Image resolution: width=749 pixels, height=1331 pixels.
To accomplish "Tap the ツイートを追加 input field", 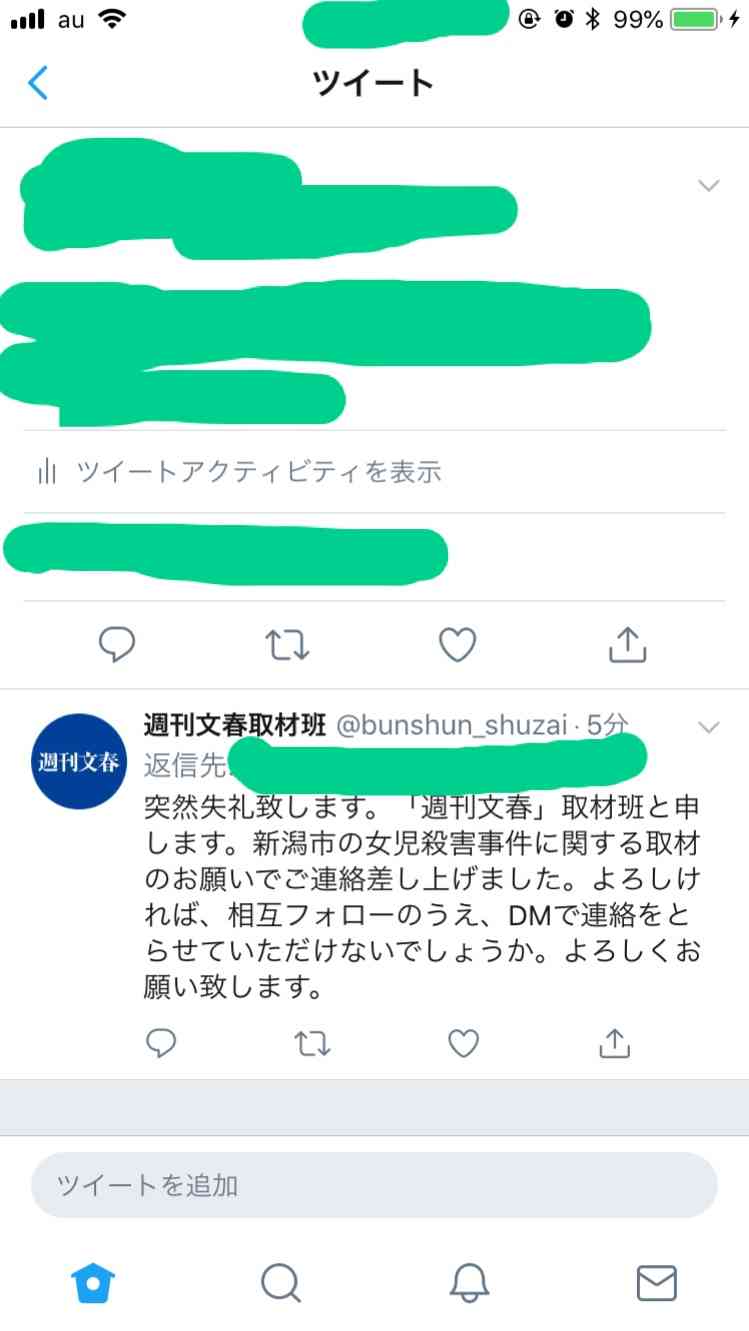I will pos(374,1185).
